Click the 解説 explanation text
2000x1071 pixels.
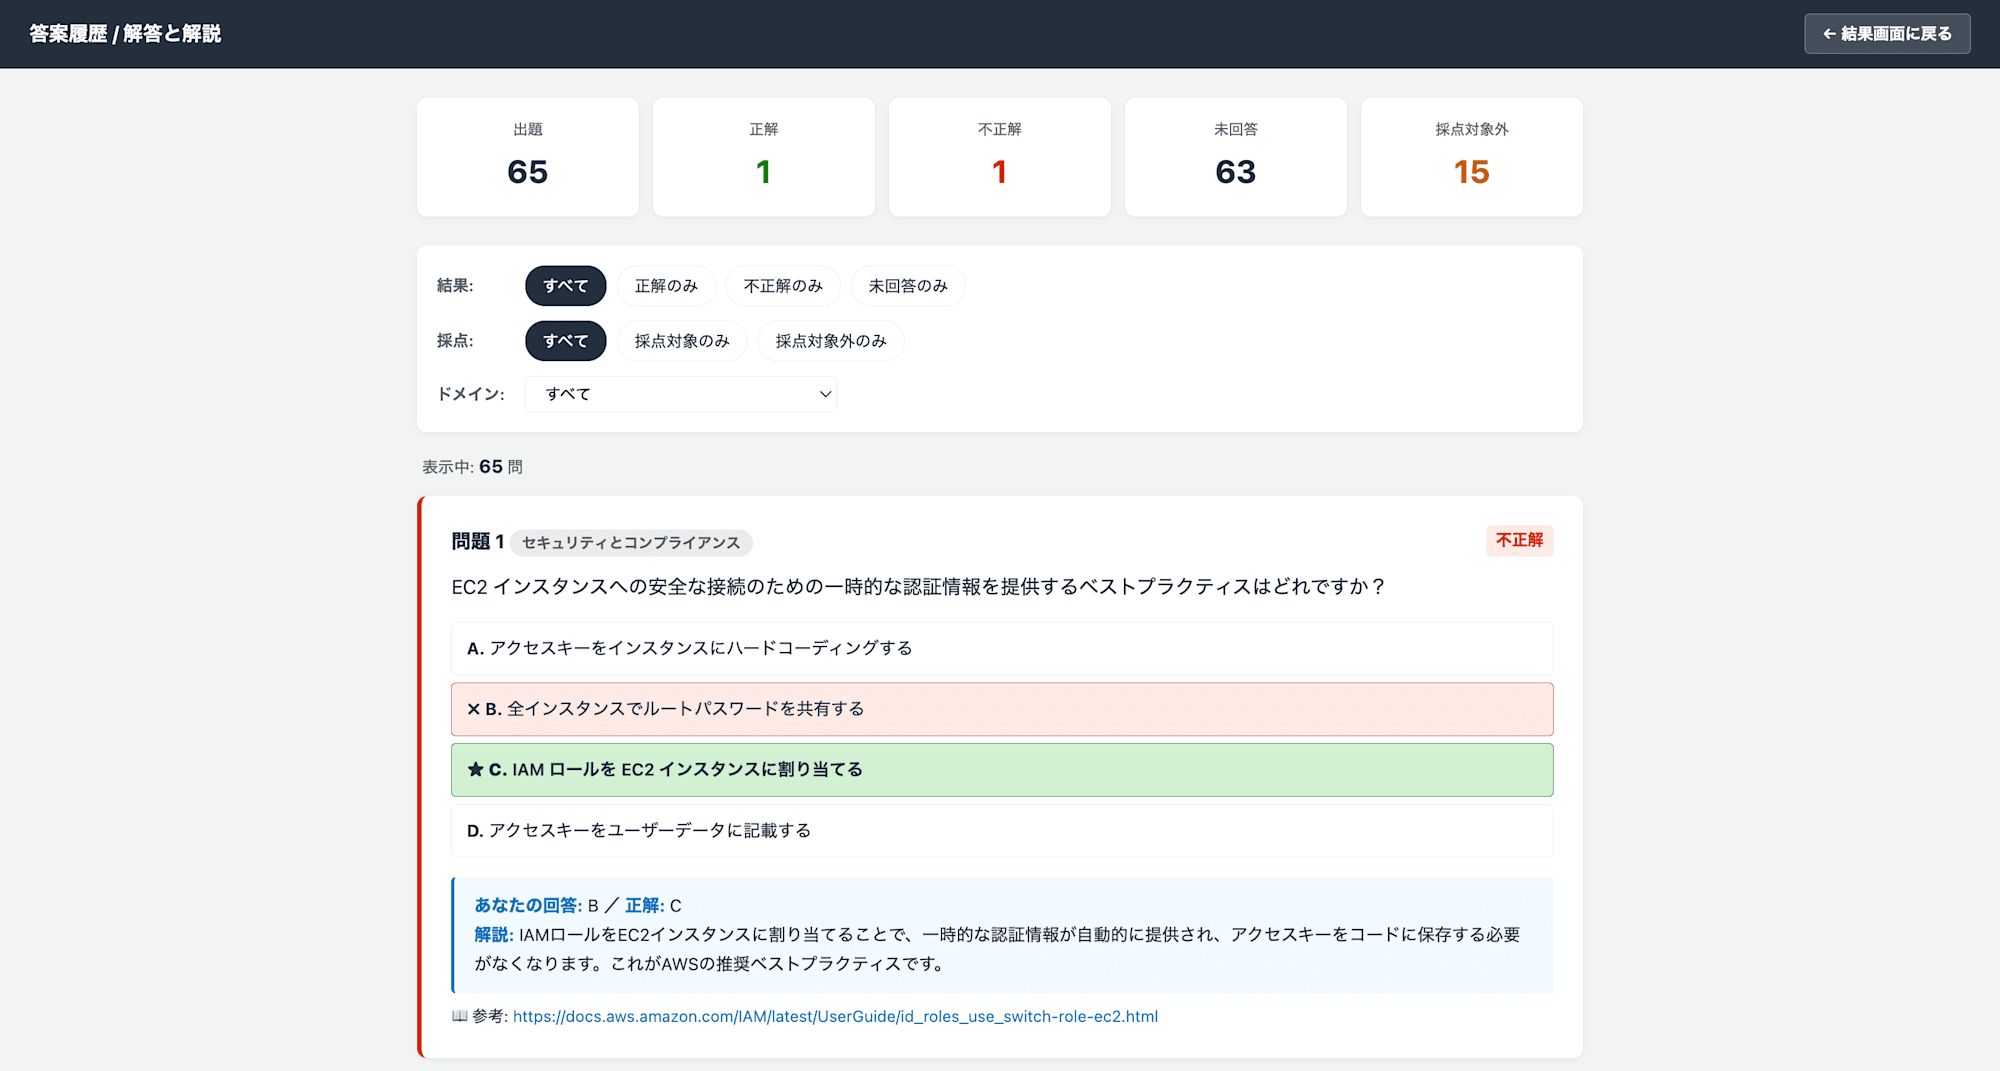click(997, 949)
